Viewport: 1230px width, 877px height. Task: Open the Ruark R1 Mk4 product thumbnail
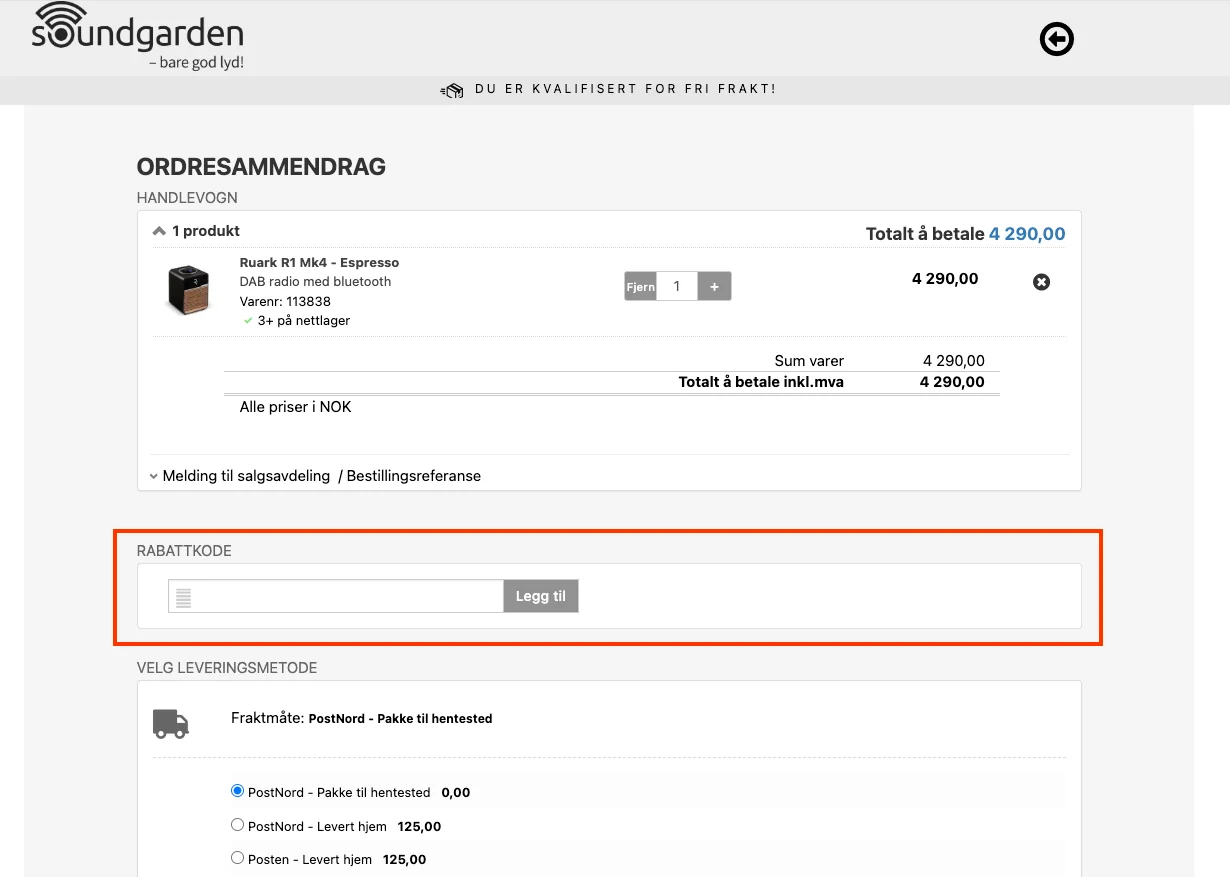pos(187,290)
